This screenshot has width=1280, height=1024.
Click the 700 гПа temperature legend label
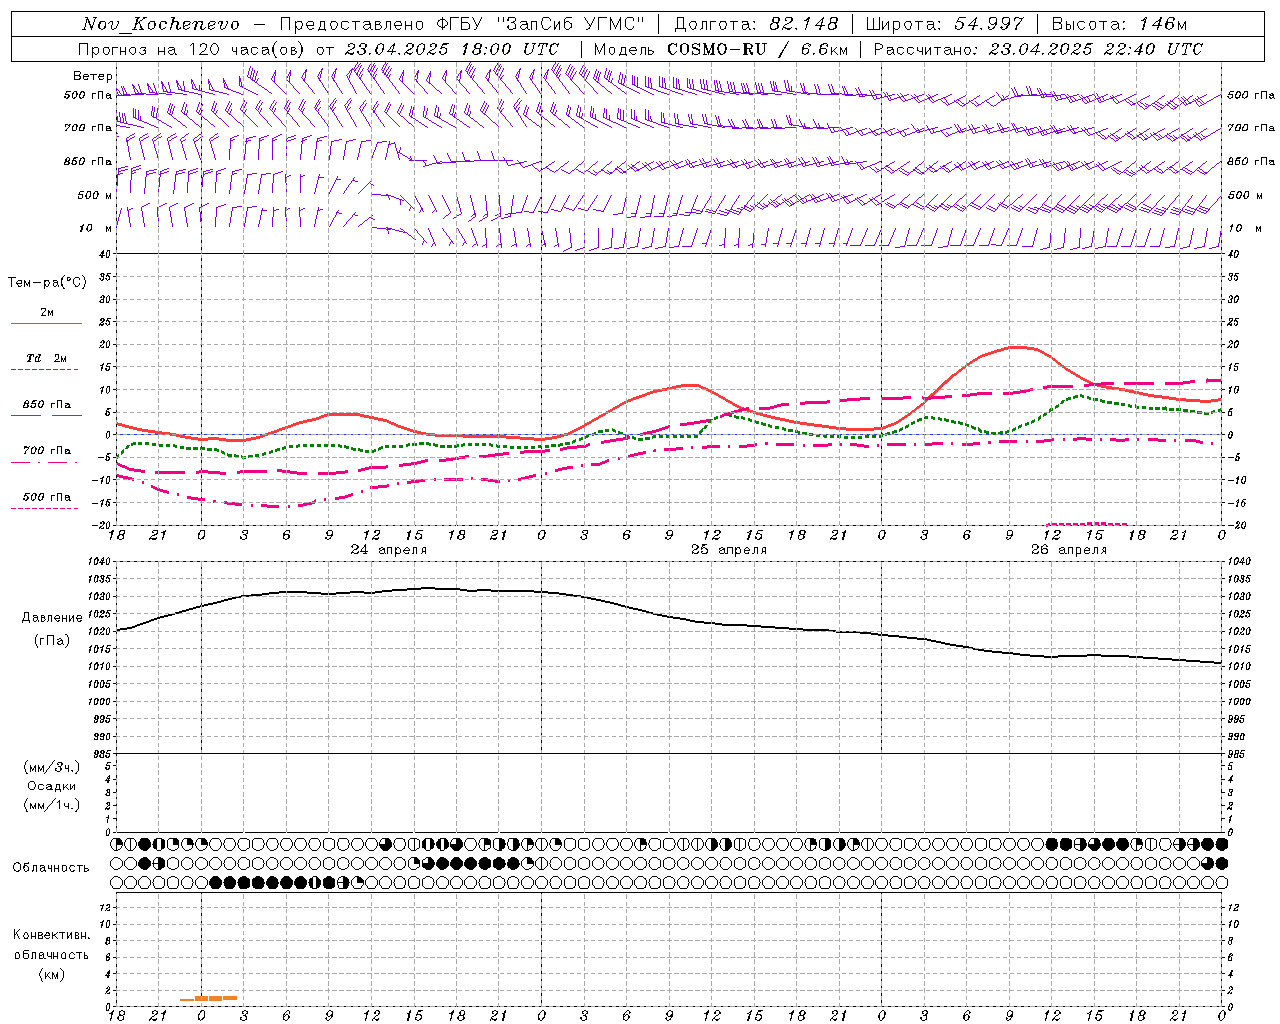(x=47, y=451)
